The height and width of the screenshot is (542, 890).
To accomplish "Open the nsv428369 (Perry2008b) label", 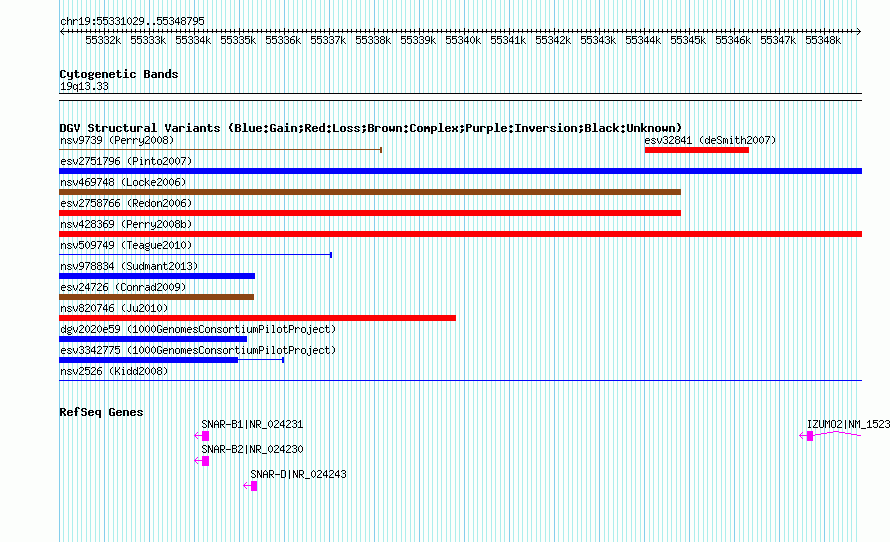I will click(126, 224).
